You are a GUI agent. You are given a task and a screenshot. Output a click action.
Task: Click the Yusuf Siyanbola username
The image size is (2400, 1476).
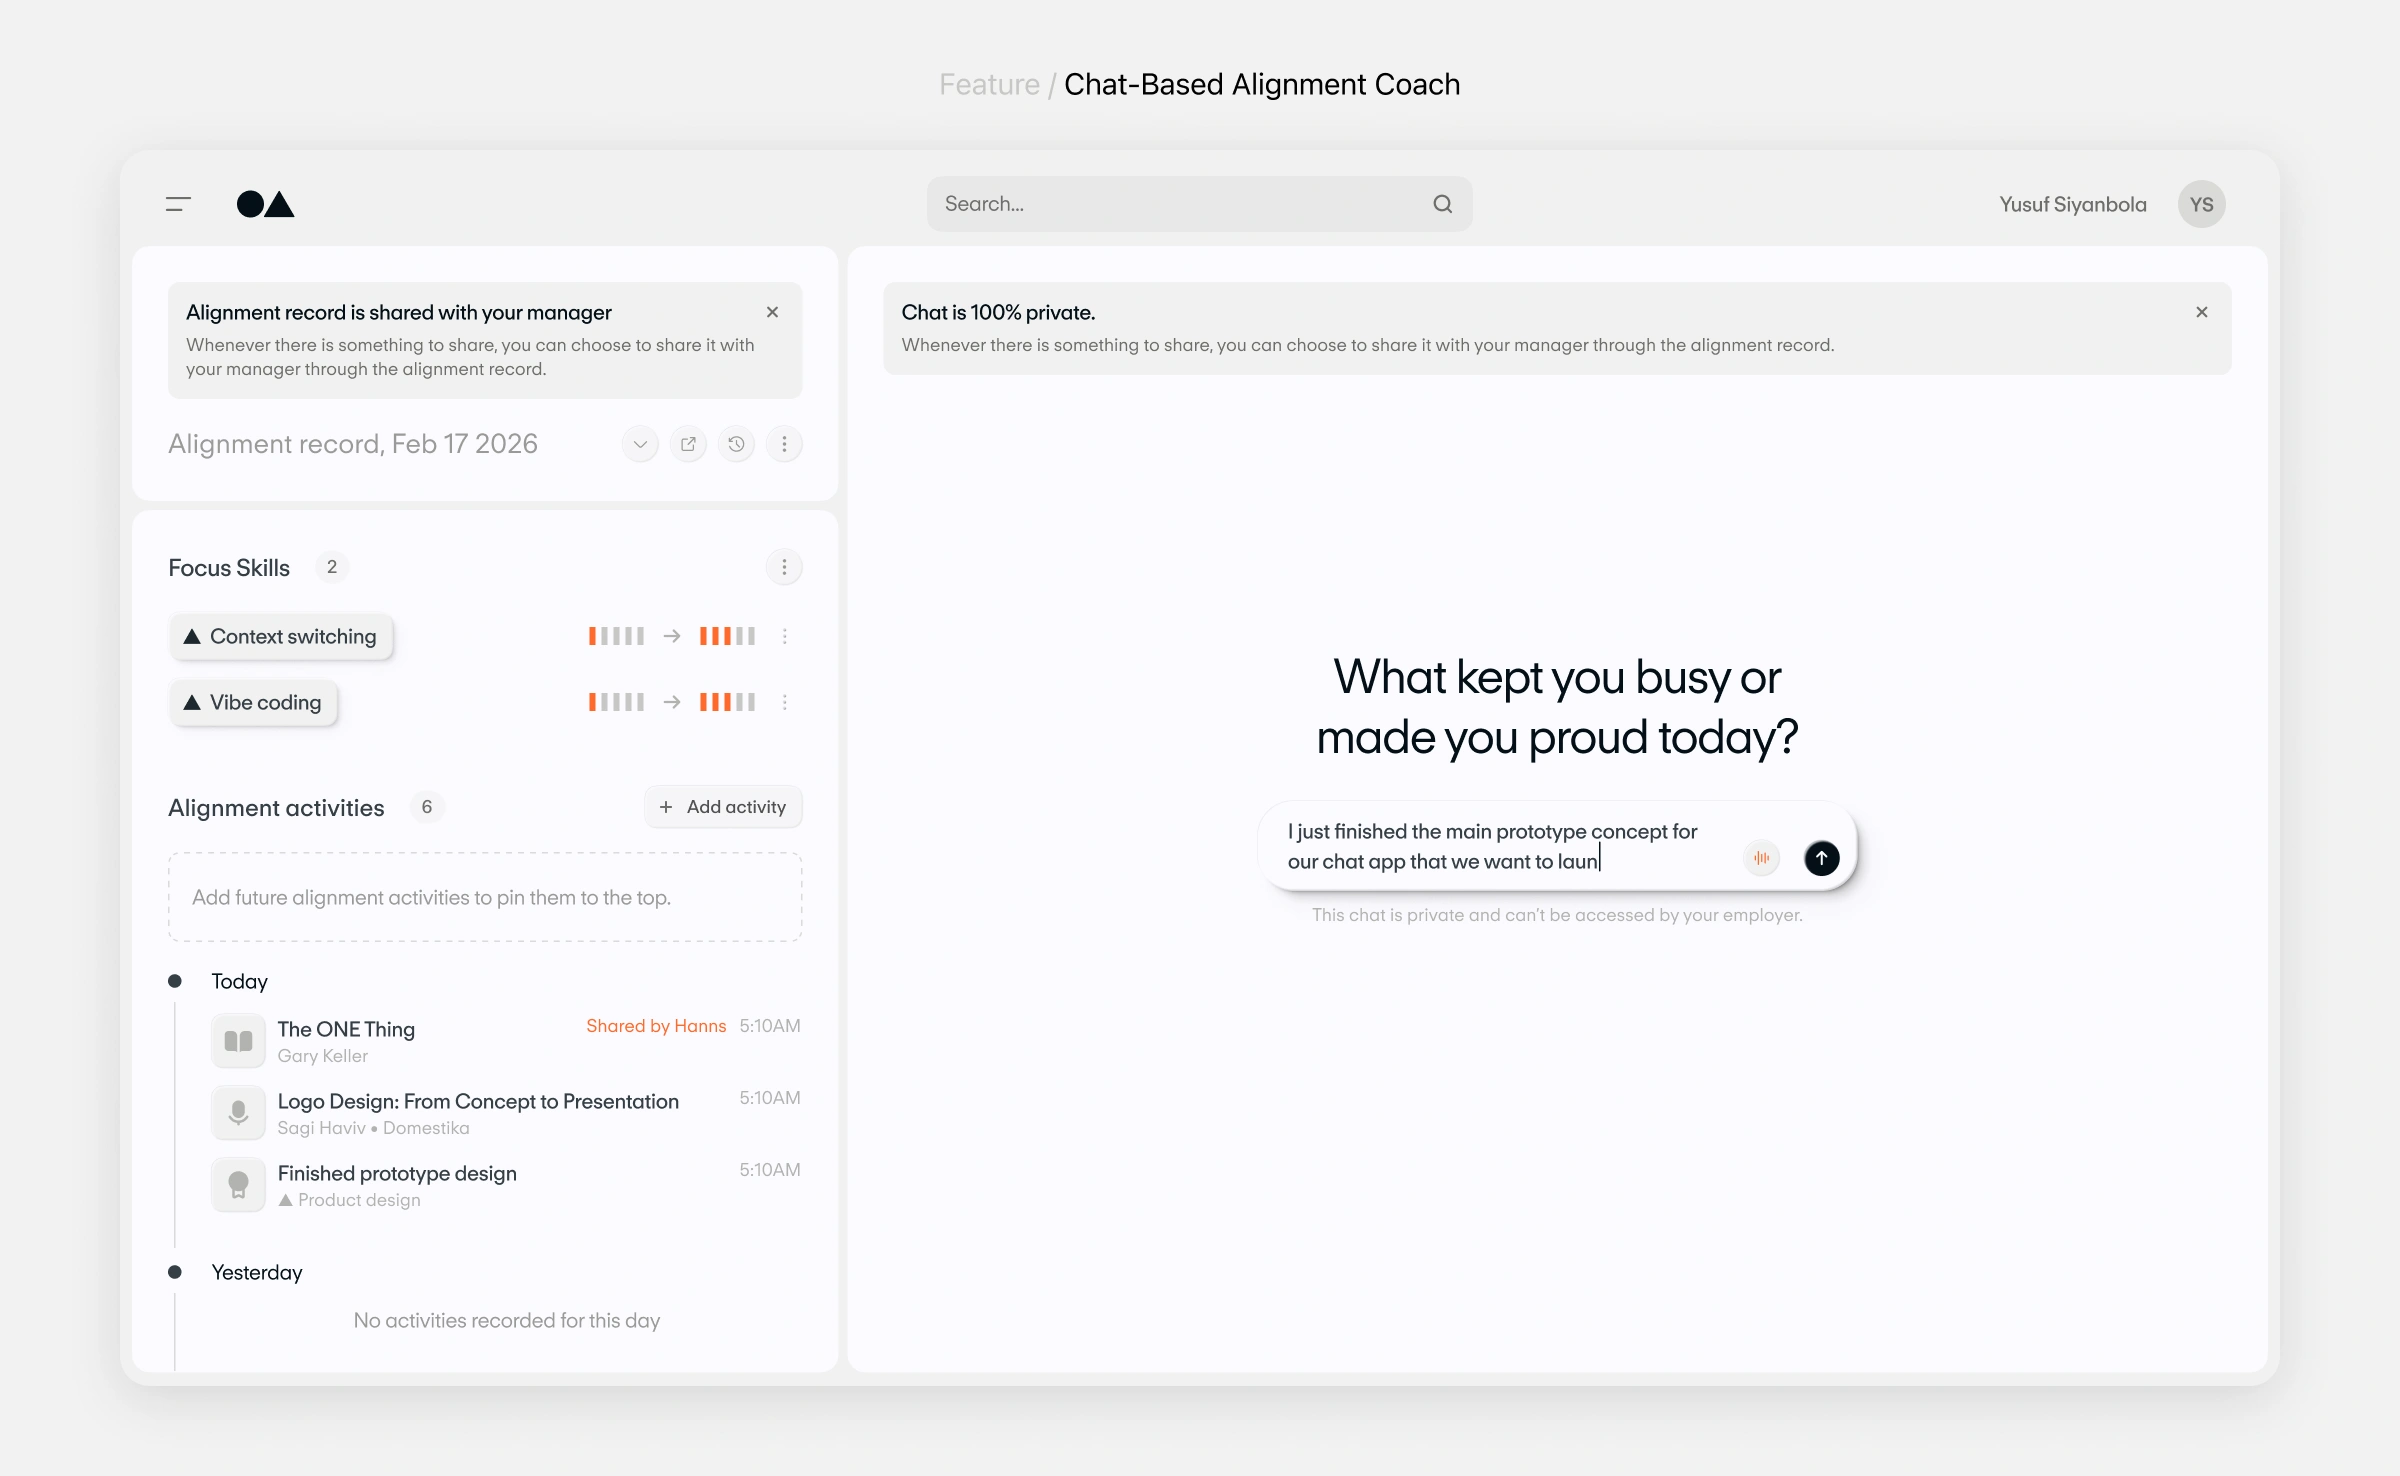2073,204
